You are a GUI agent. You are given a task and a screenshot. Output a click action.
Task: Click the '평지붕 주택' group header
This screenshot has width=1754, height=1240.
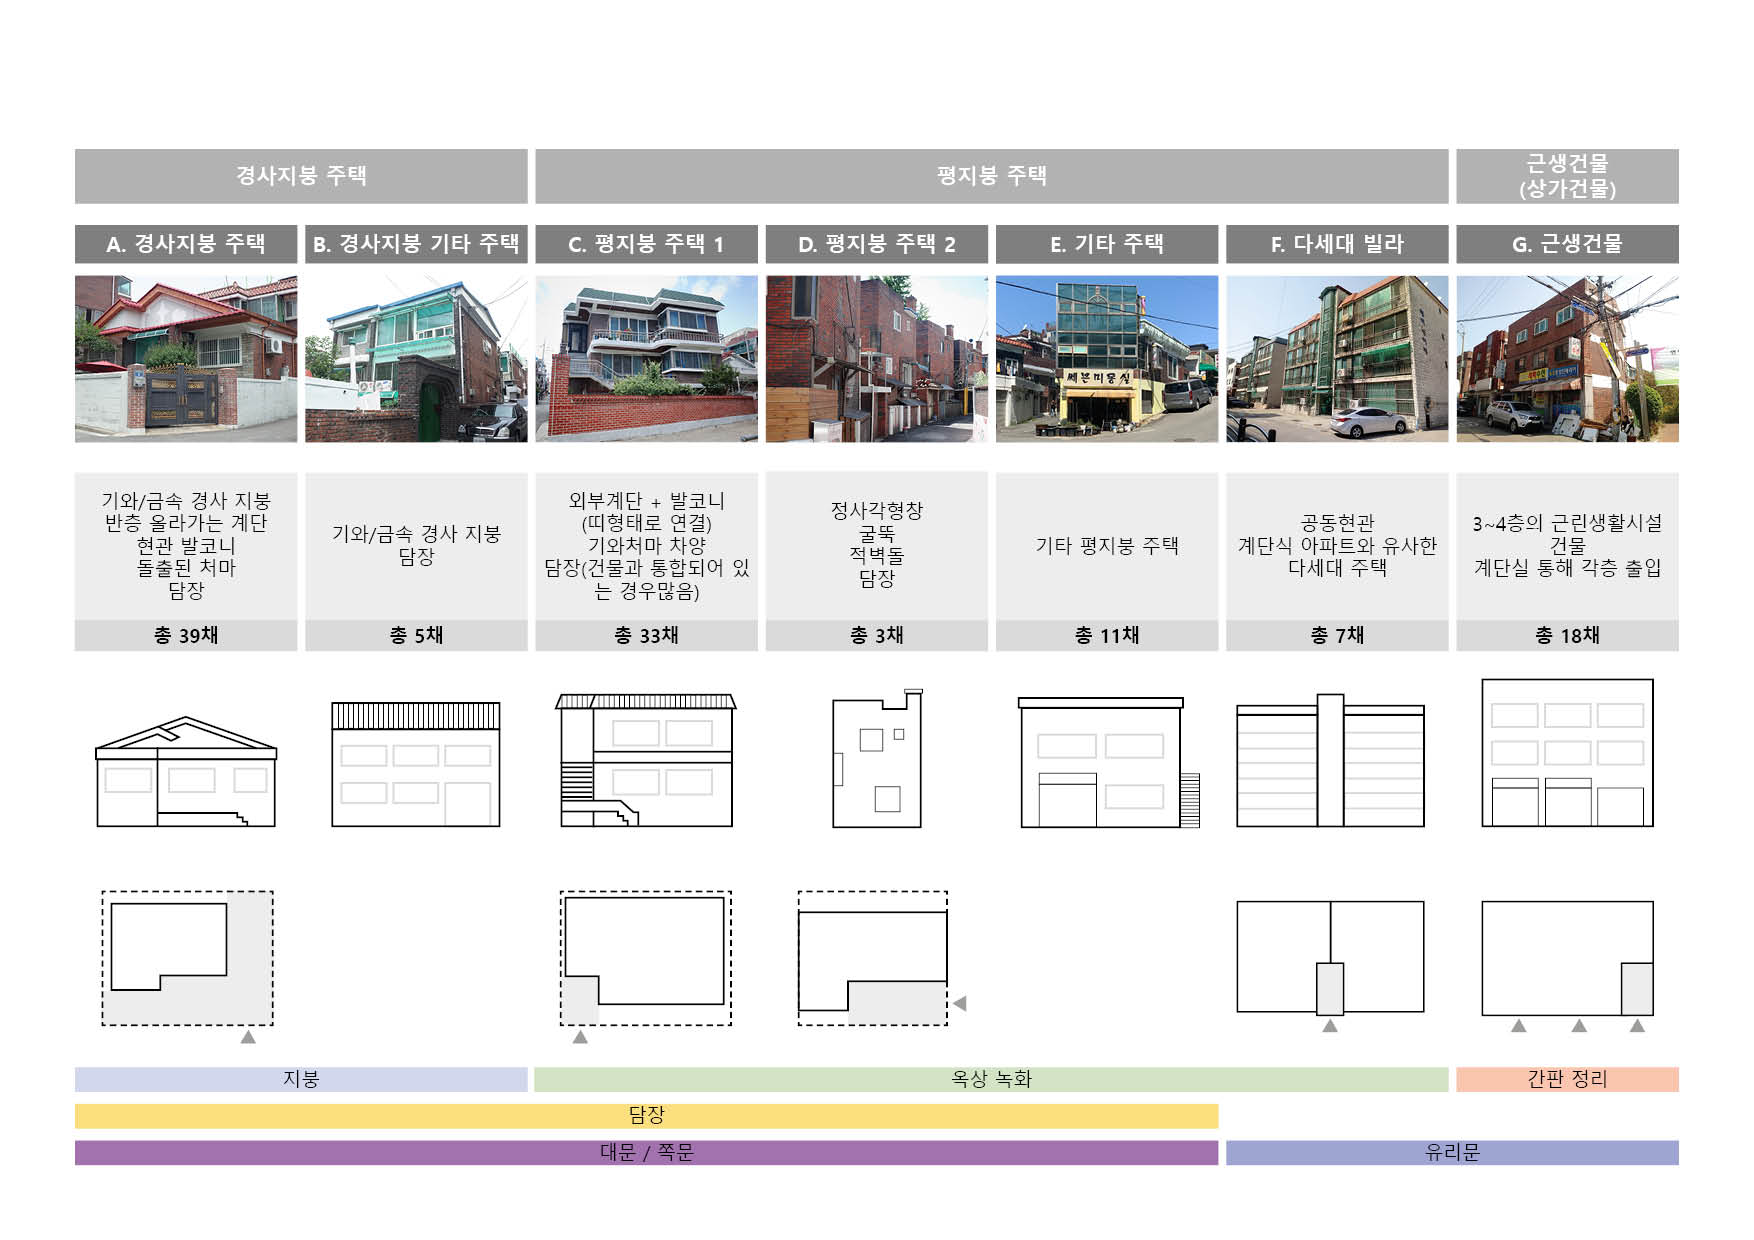tap(991, 176)
